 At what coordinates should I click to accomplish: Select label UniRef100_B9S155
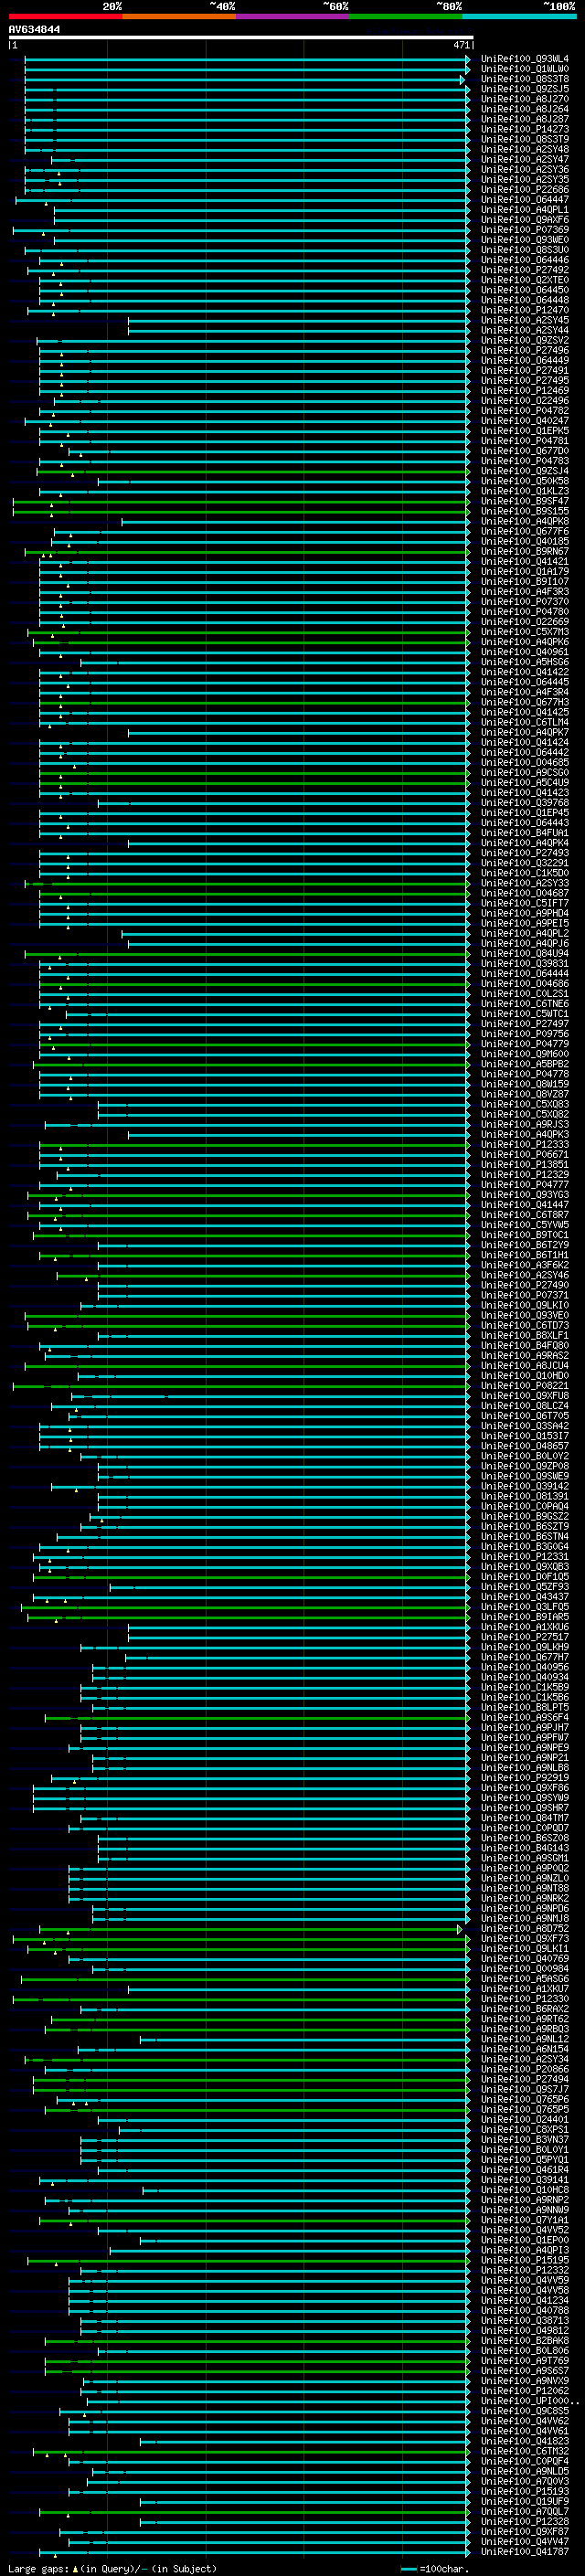(524, 511)
